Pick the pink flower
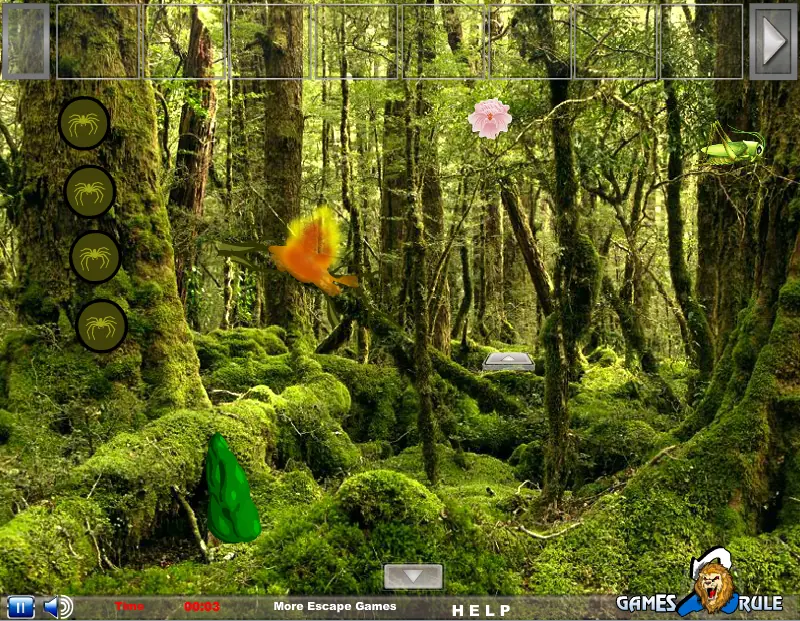 point(490,118)
